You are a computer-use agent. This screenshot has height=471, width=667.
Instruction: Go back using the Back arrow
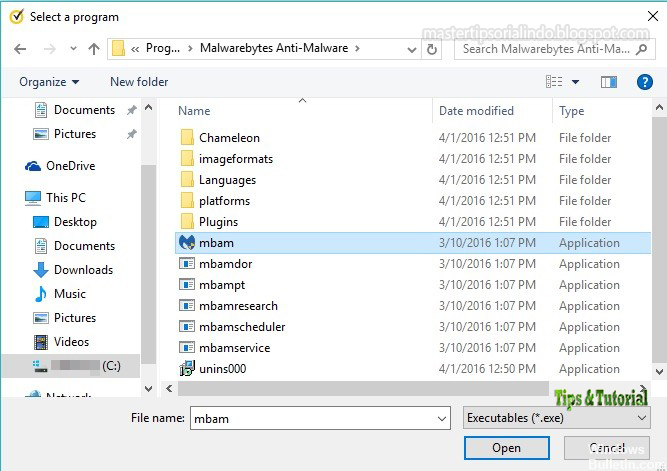pos(20,49)
